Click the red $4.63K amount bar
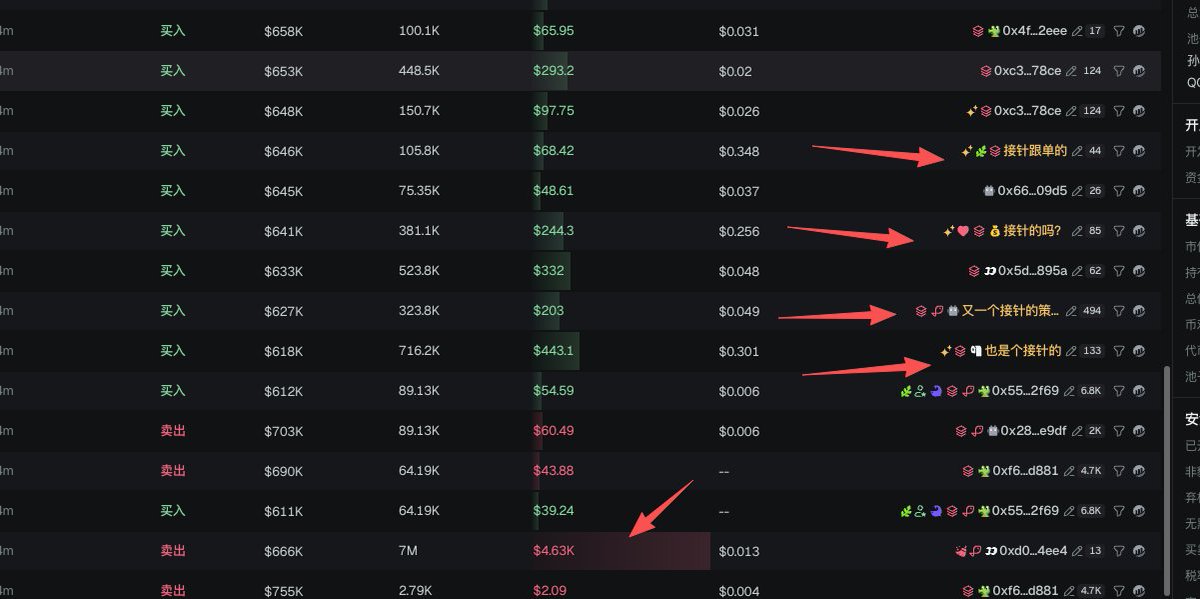This screenshot has height=599, width=1200. pos(621,551)
